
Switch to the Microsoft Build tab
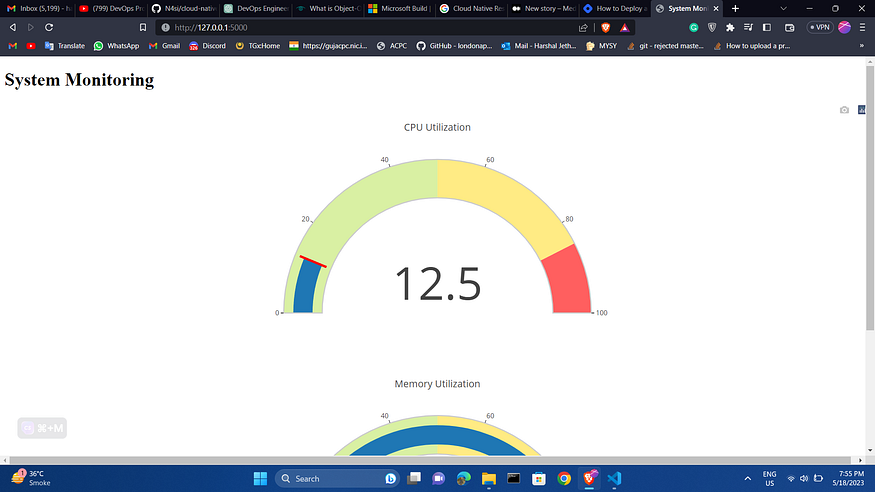[400, 8]
